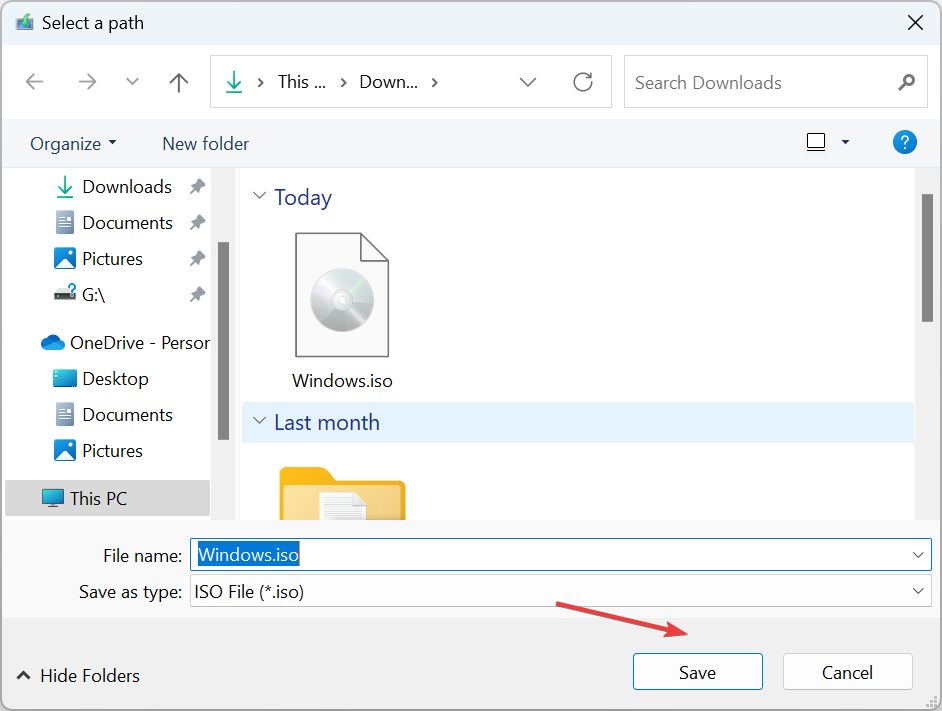Image resolution: width=942 pixels, height=711 pixels.
Task: Select the folder under Last month
Action: (x=342, y=493)
